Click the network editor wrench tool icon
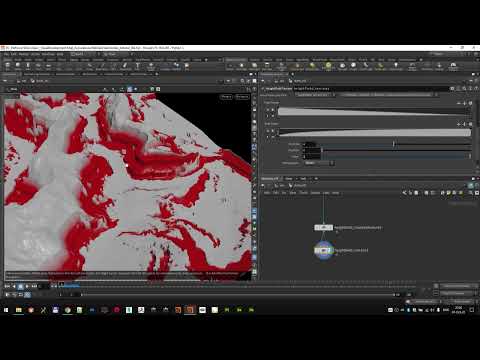 [405, 193]
